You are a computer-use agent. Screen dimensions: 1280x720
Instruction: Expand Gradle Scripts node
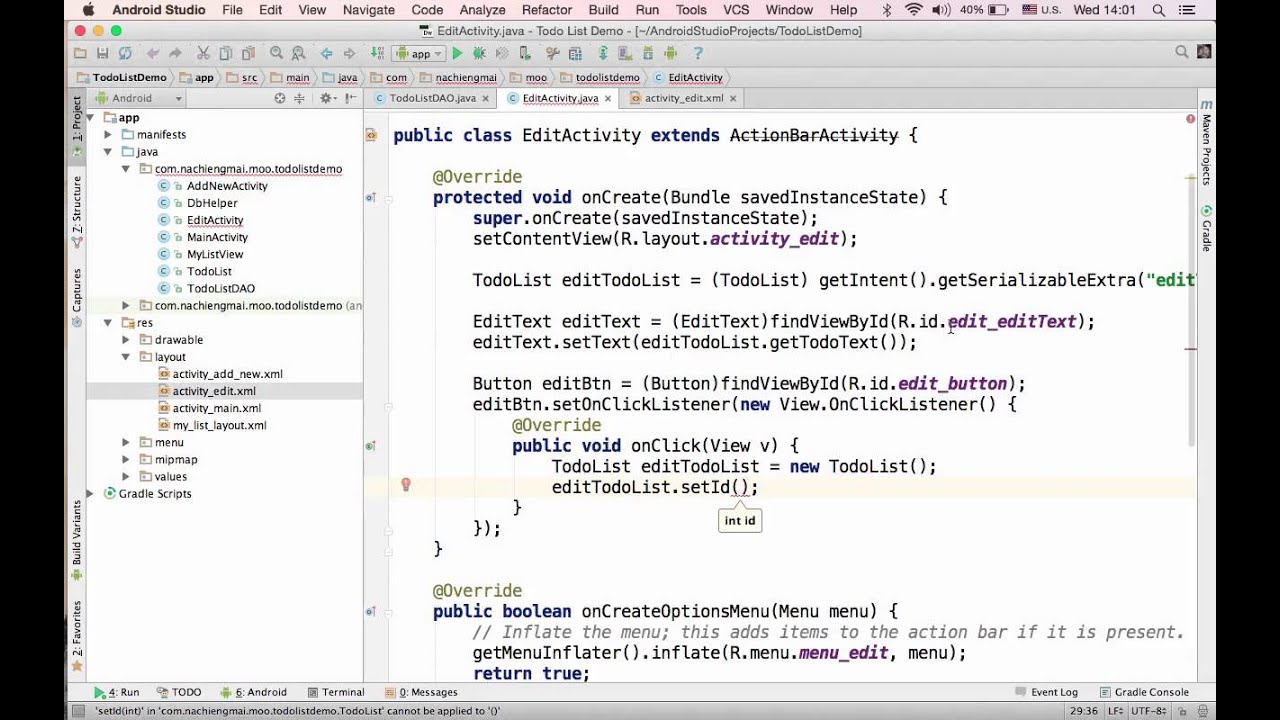coord(90,494)
